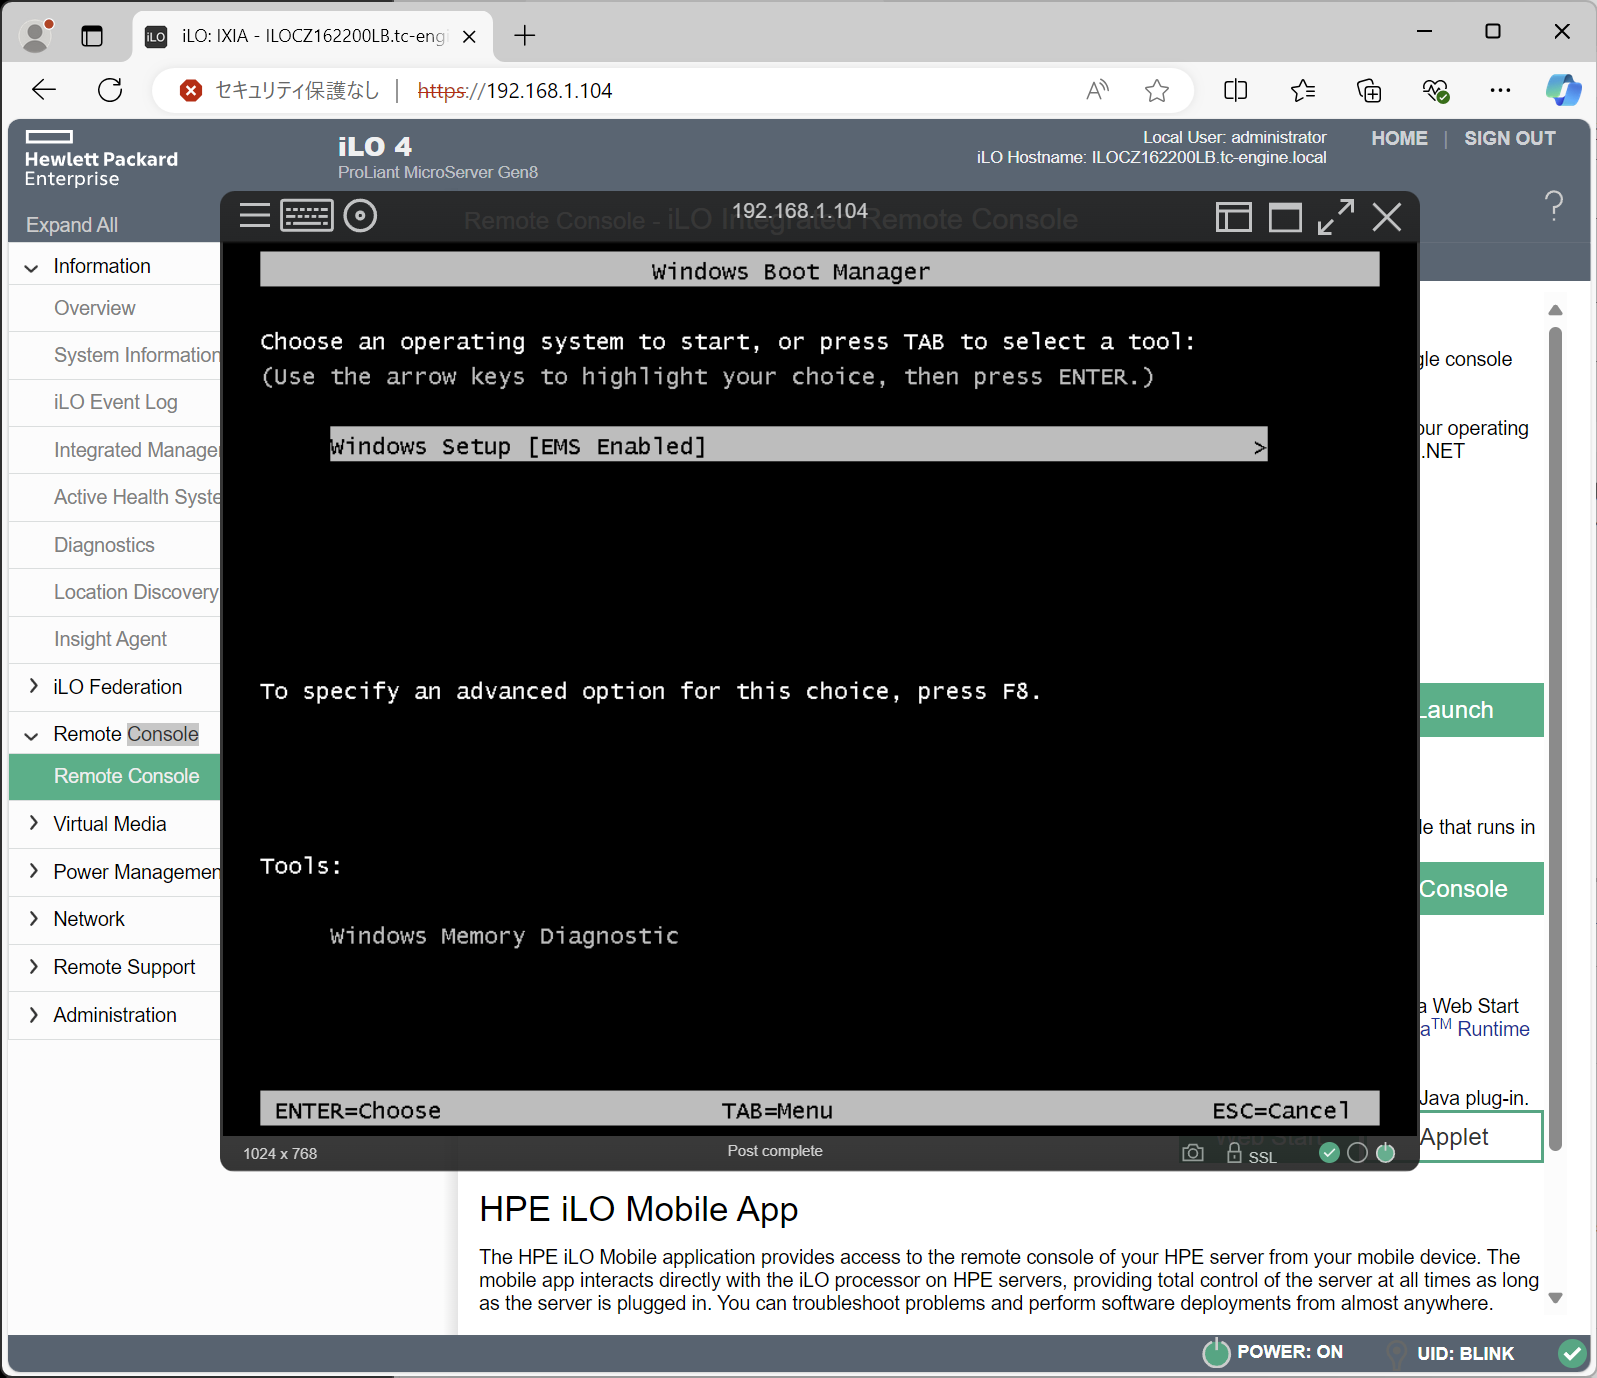Expand the Power Management section
Image resolution: width=1597 pixels, height=1378 pixels.
32,872
